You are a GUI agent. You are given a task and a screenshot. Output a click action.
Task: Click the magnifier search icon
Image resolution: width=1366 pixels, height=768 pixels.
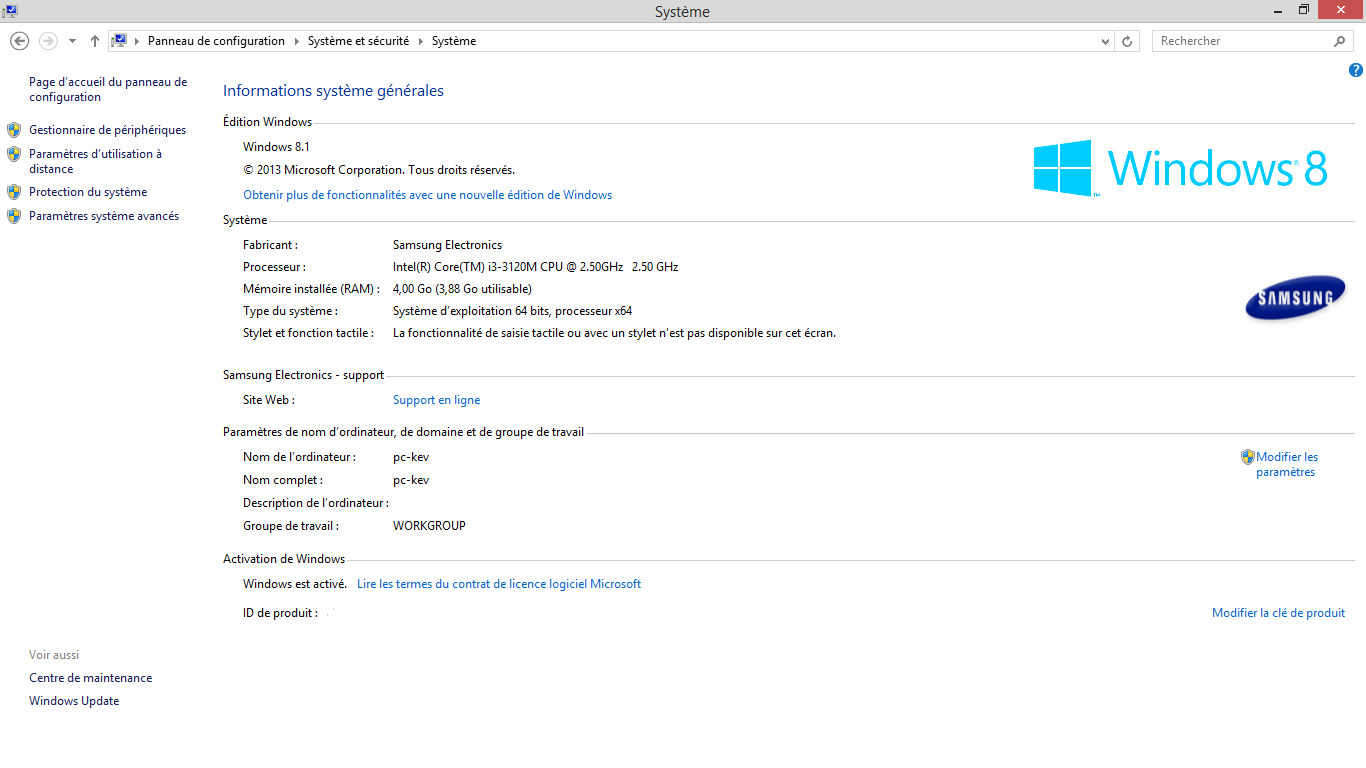pyautogui.click(x=1340, y=41)
